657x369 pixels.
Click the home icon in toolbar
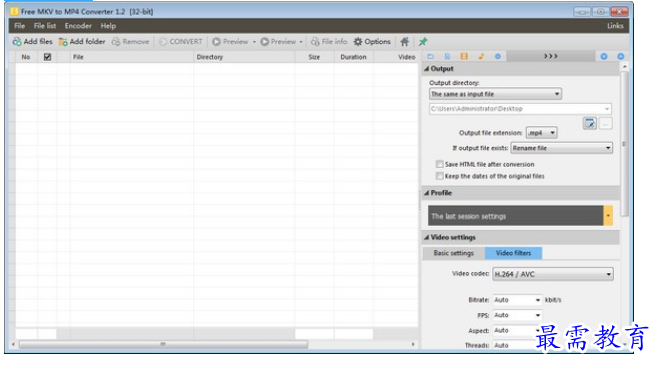click(404, 41)
